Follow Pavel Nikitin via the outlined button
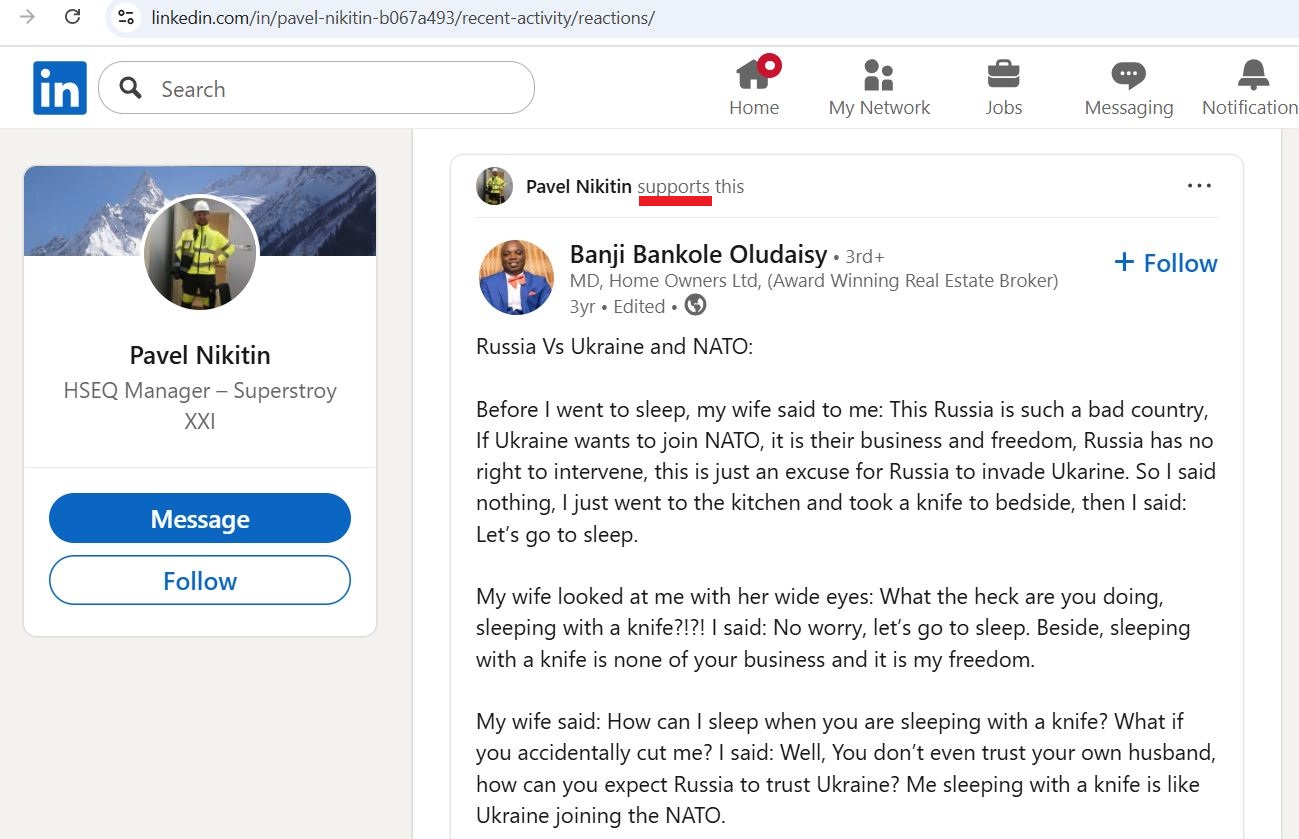The image size is (1299, 839). click(199, 580)
